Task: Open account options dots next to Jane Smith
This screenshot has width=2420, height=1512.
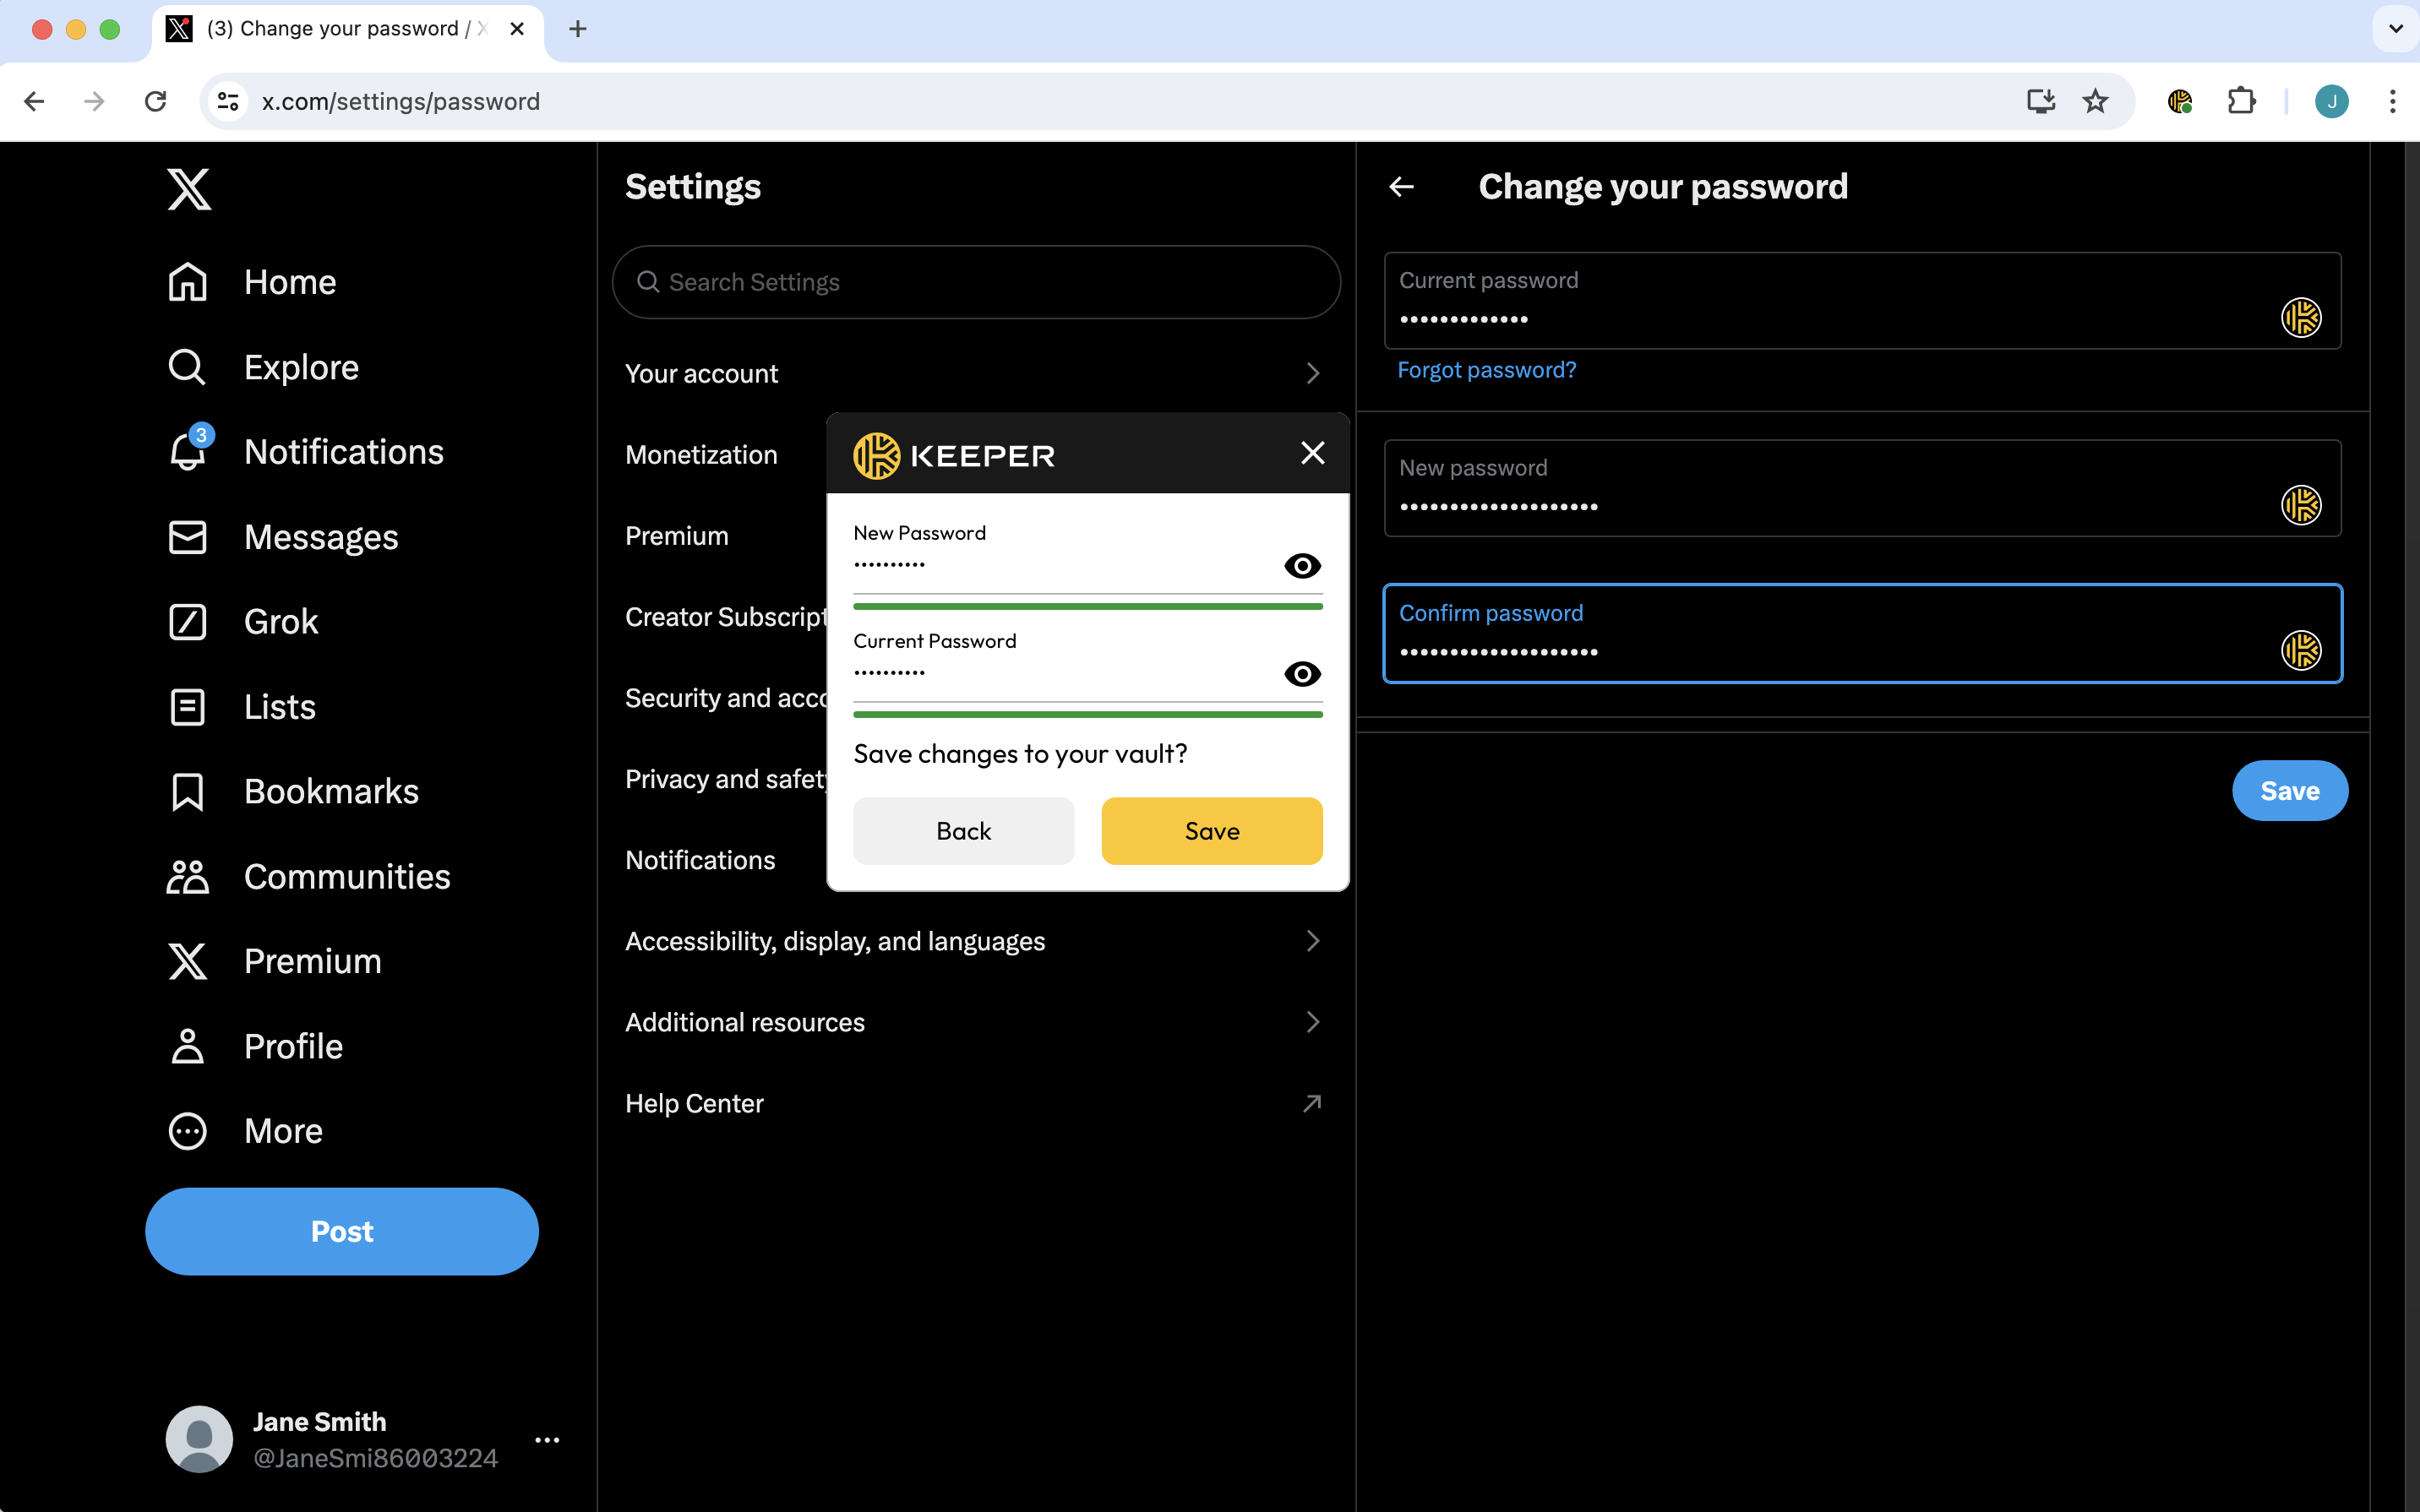Action: [x=547, y=1439]
